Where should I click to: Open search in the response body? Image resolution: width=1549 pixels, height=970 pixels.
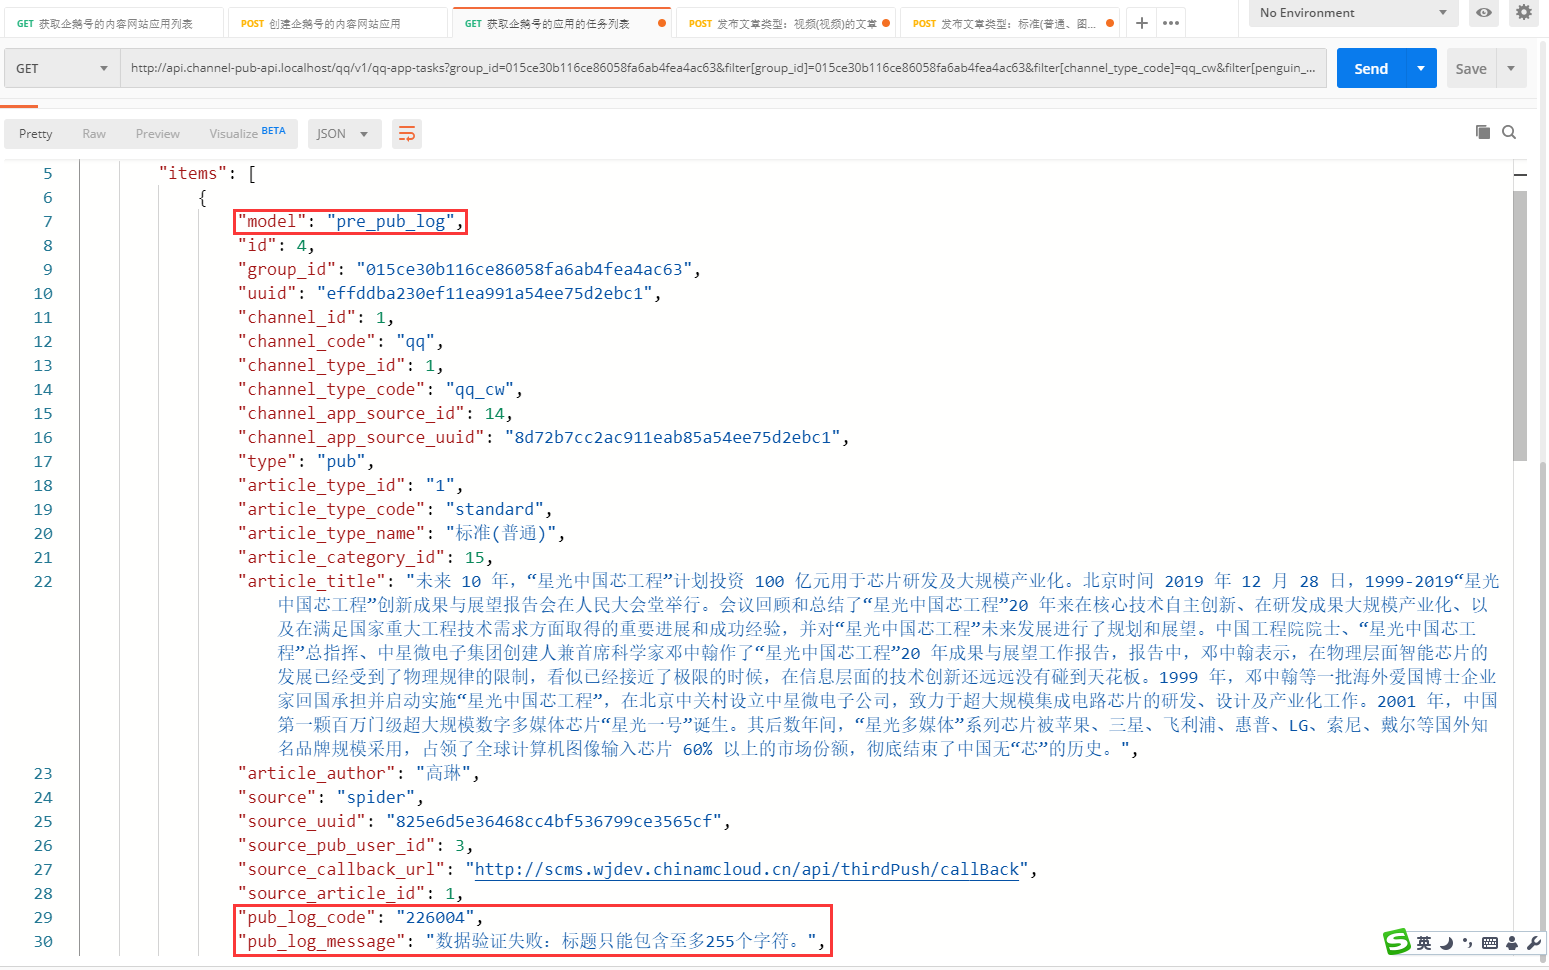[1509, 132]
